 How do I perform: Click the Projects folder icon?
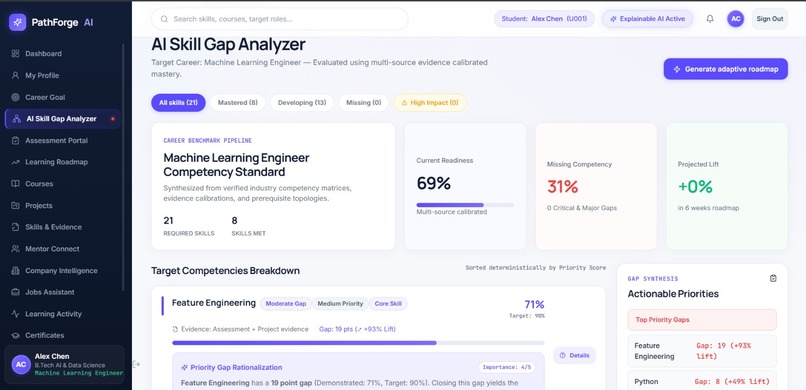pyautogui.click(x=15, y=206)
